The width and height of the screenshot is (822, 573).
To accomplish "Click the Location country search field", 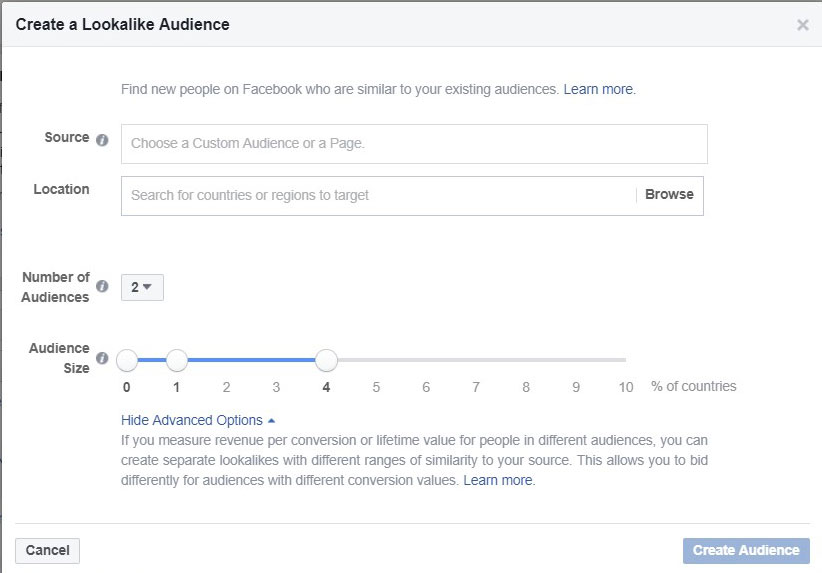I will click(378, 196).
